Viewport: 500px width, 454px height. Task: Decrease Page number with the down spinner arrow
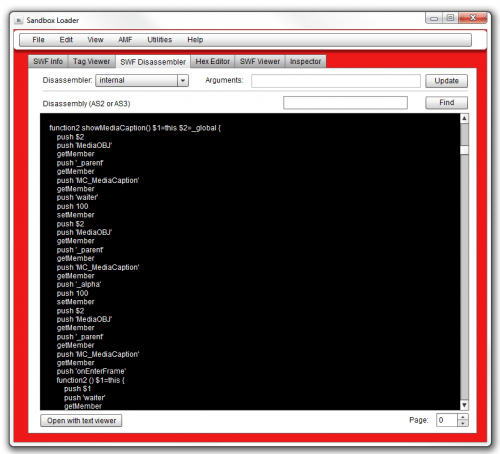pos(463,423)
